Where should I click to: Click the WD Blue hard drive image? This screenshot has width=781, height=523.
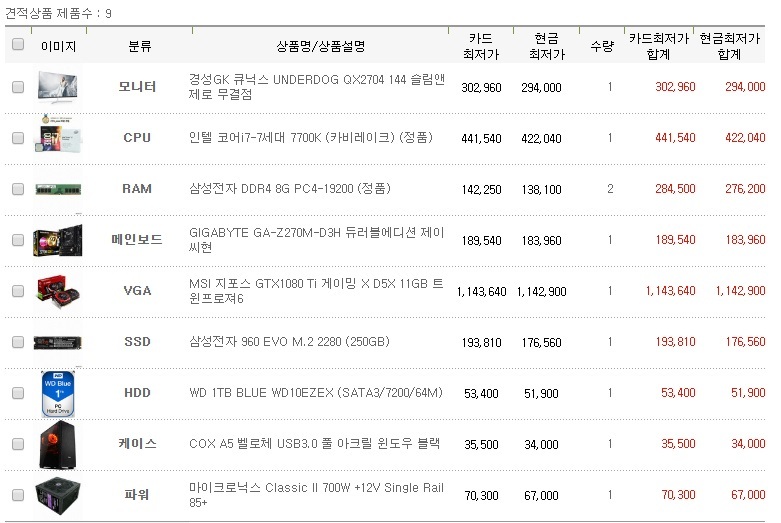58,393
